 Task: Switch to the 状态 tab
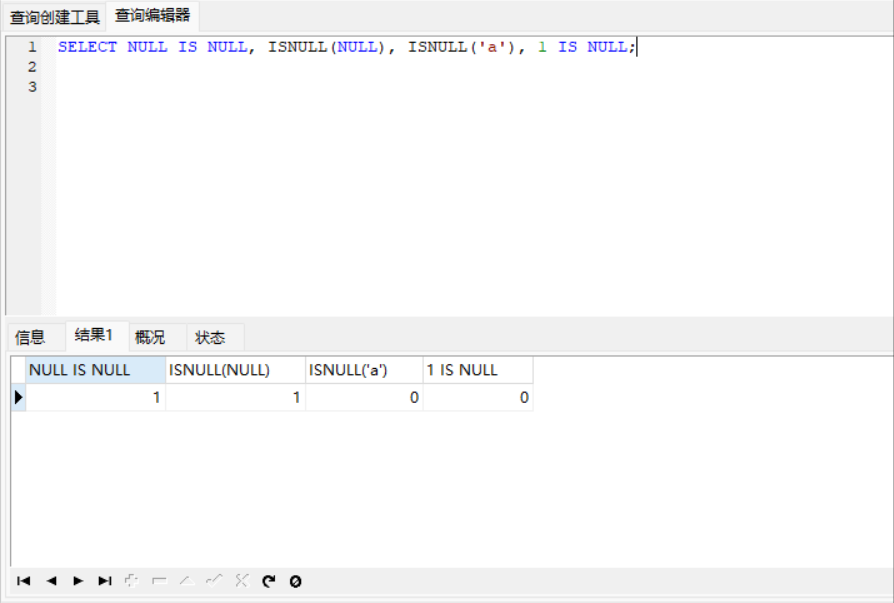click(210, 337)
